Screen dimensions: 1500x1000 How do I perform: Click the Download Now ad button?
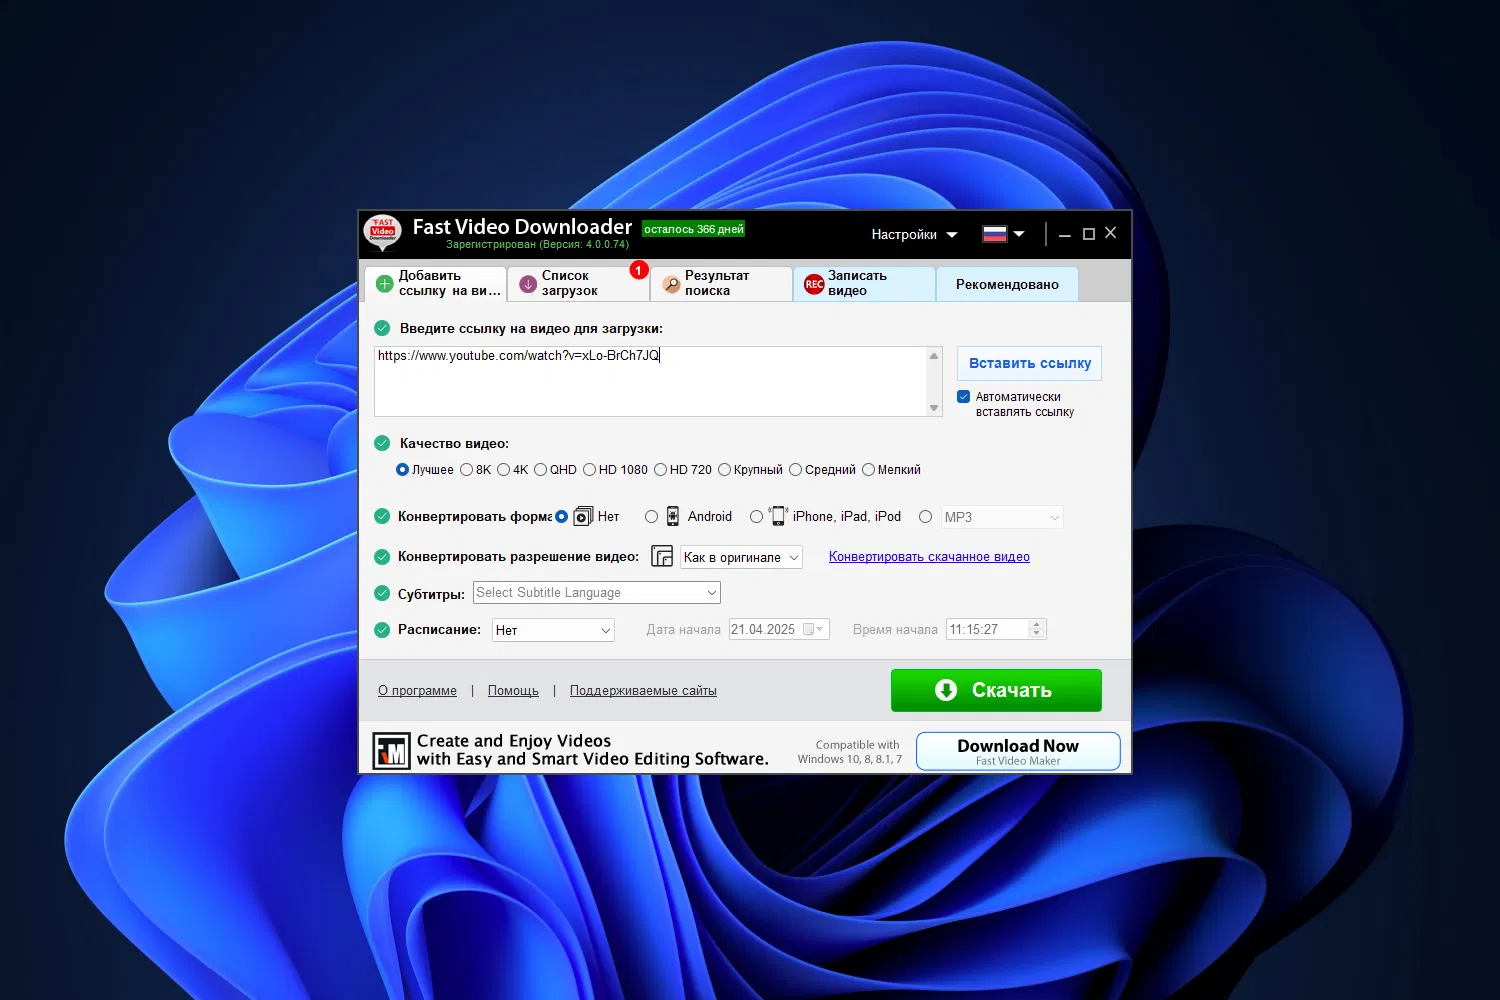1018,751
